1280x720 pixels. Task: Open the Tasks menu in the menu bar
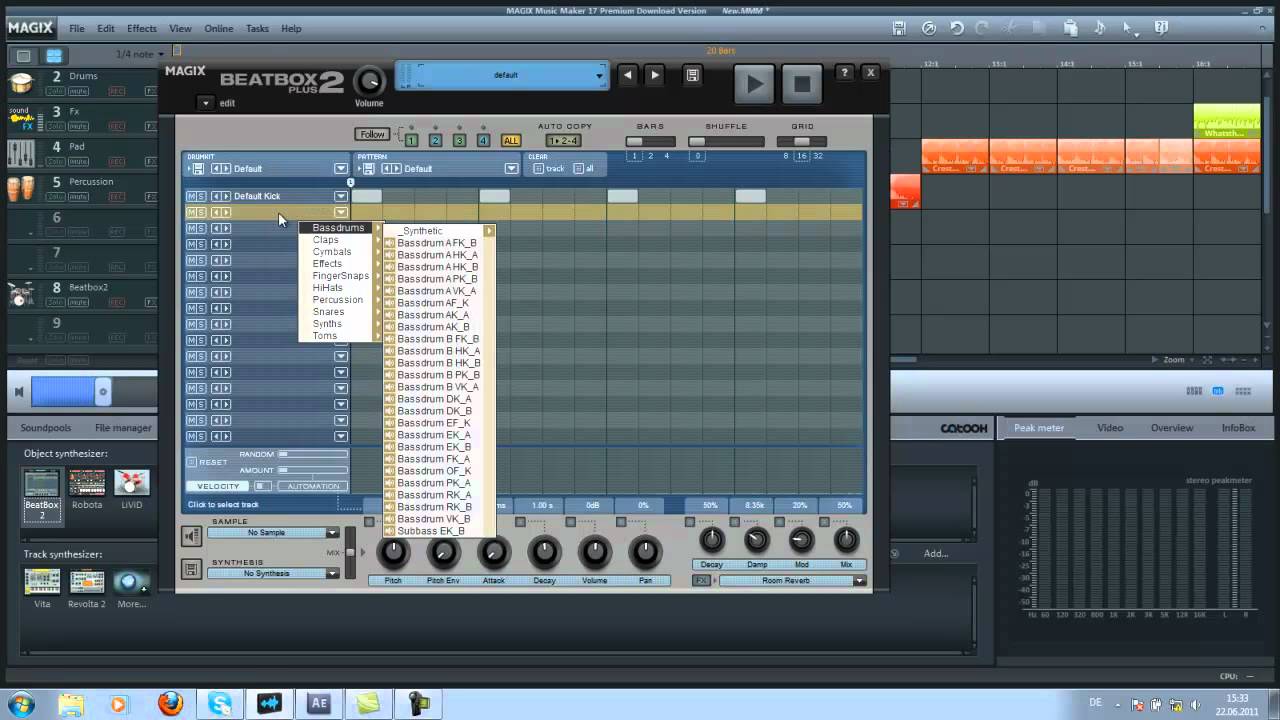257,29
